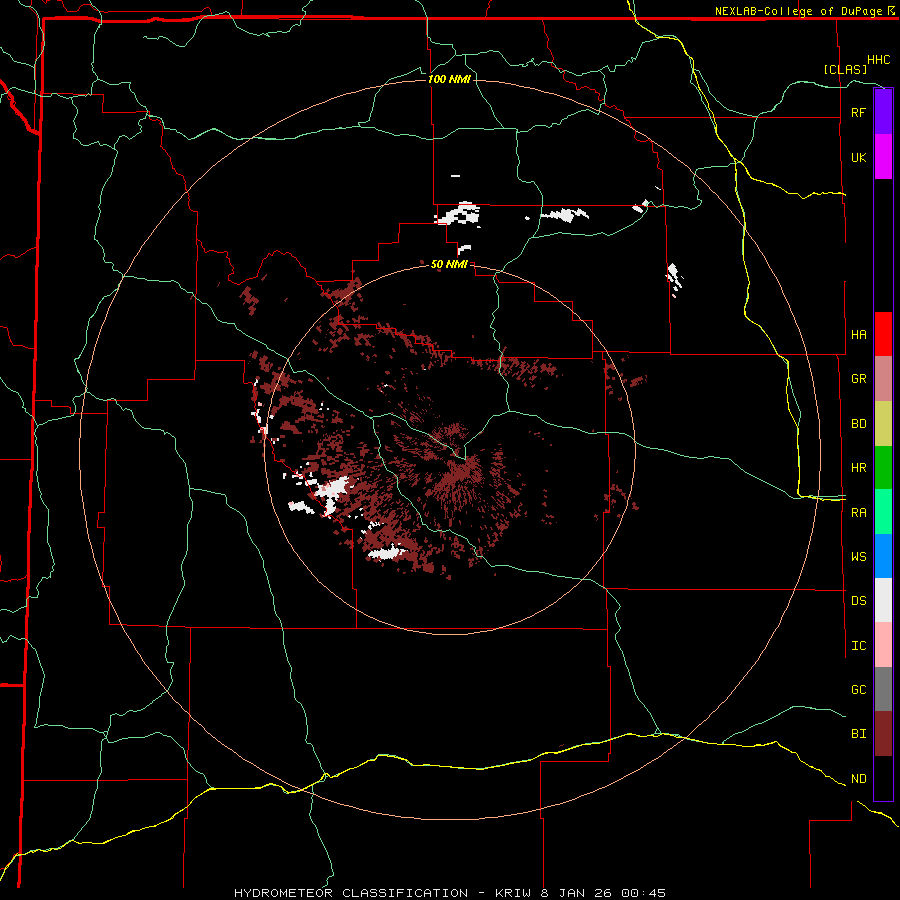Click the 'ND' legend label
Screen dimensions: 900x900
pos(858,779)
